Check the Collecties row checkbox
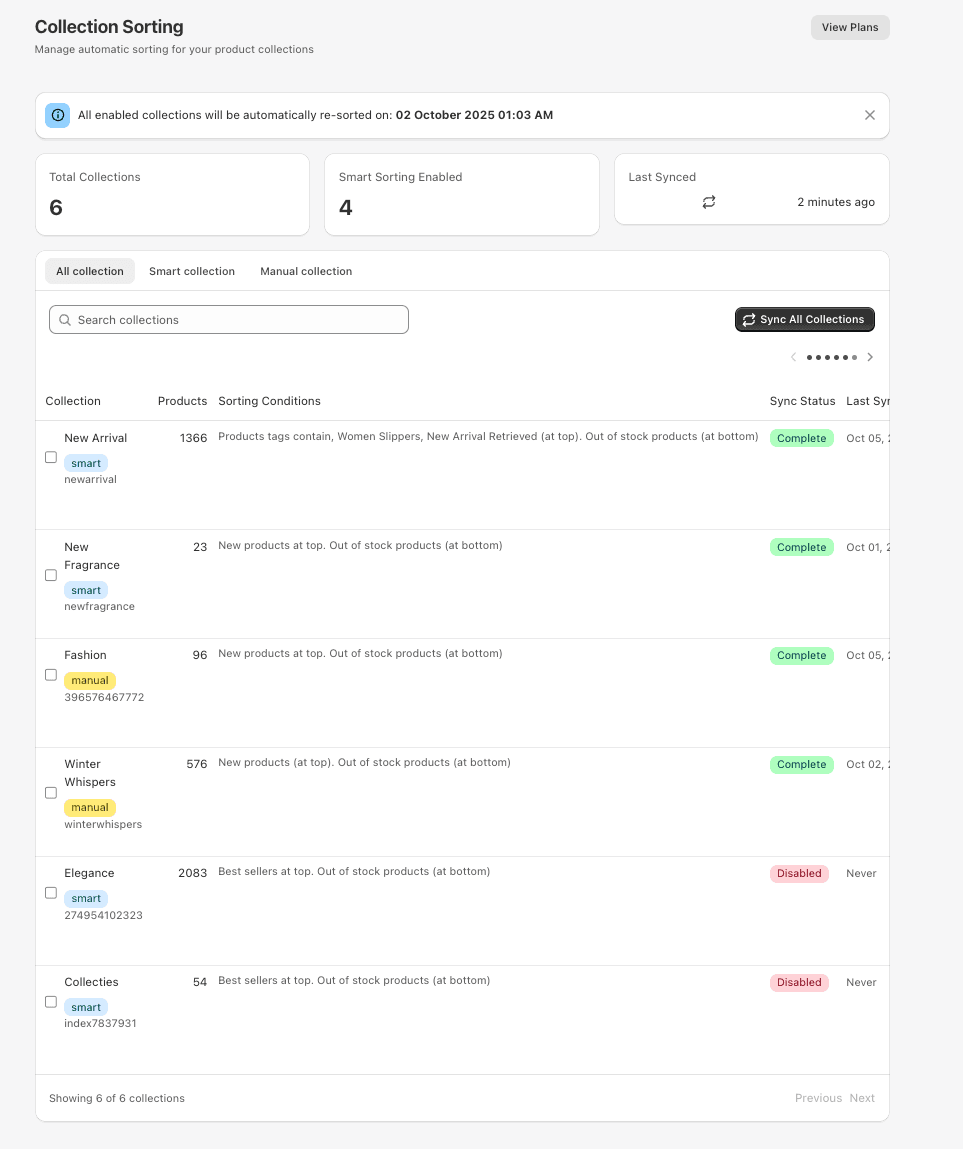This screenshot has width=963, height=1149. pos(50,1001)
